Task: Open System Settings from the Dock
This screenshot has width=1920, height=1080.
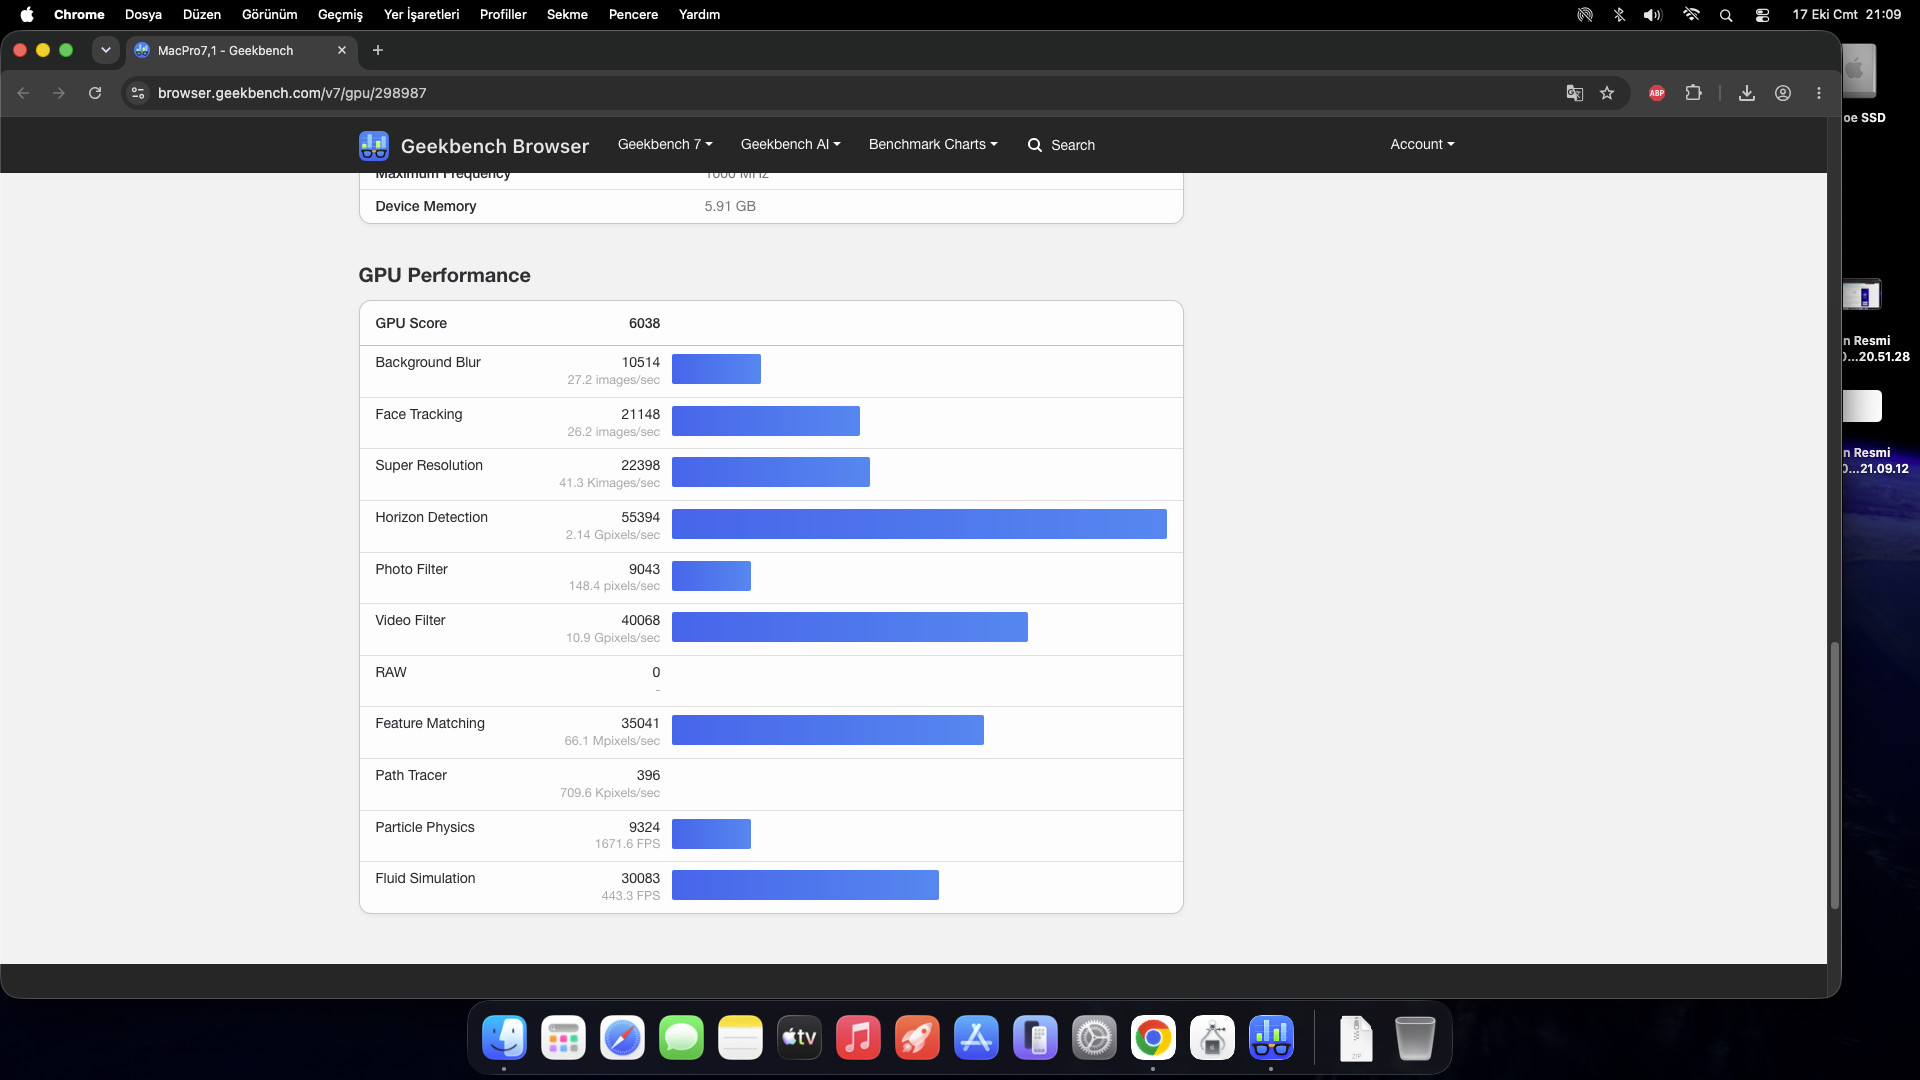Action: [1094, 1038]
